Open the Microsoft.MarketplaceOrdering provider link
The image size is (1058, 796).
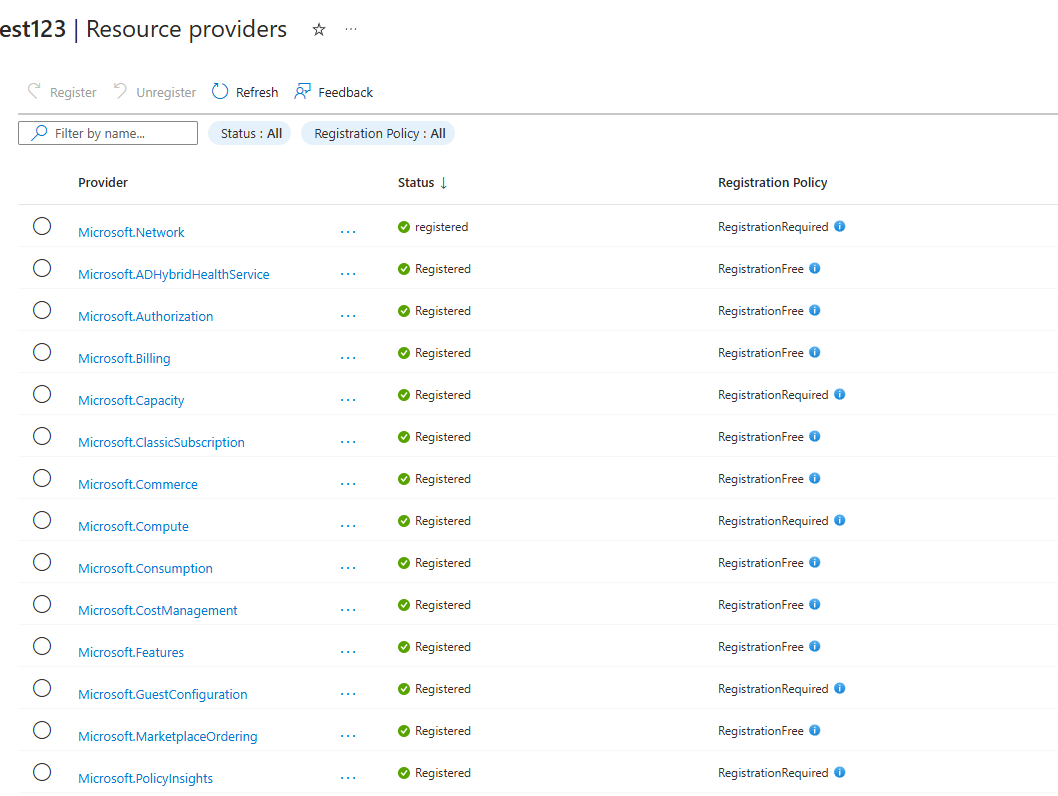(167, 736)
